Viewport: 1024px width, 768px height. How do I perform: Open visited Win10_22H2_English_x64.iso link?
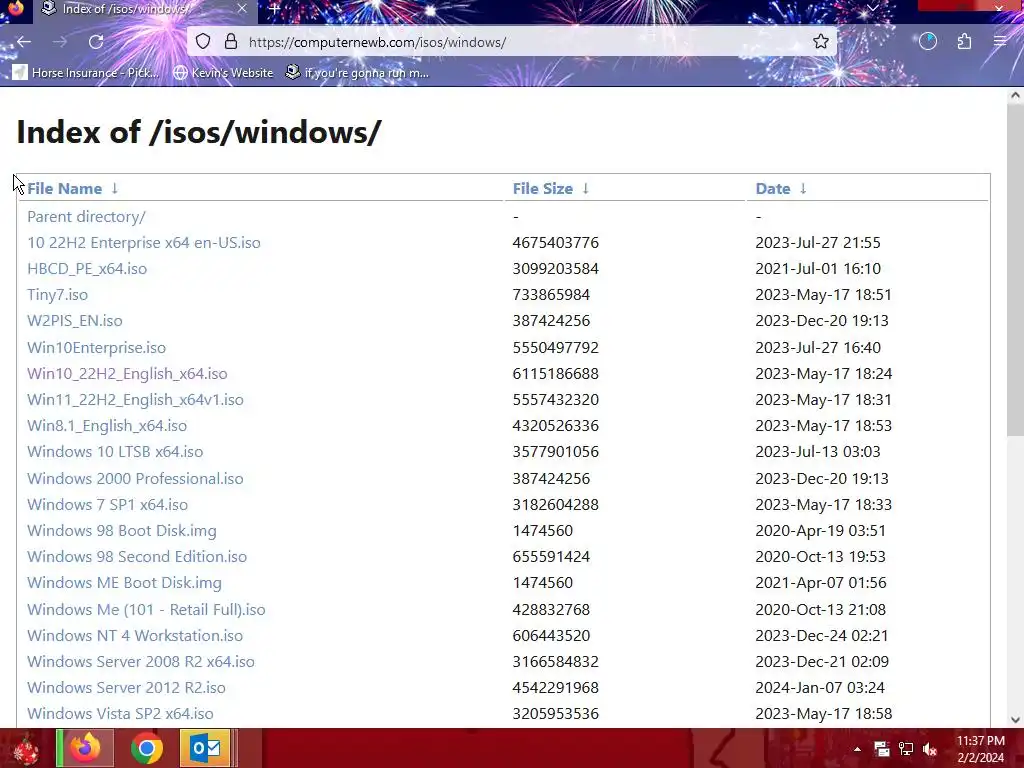click(x=127, y=374)
